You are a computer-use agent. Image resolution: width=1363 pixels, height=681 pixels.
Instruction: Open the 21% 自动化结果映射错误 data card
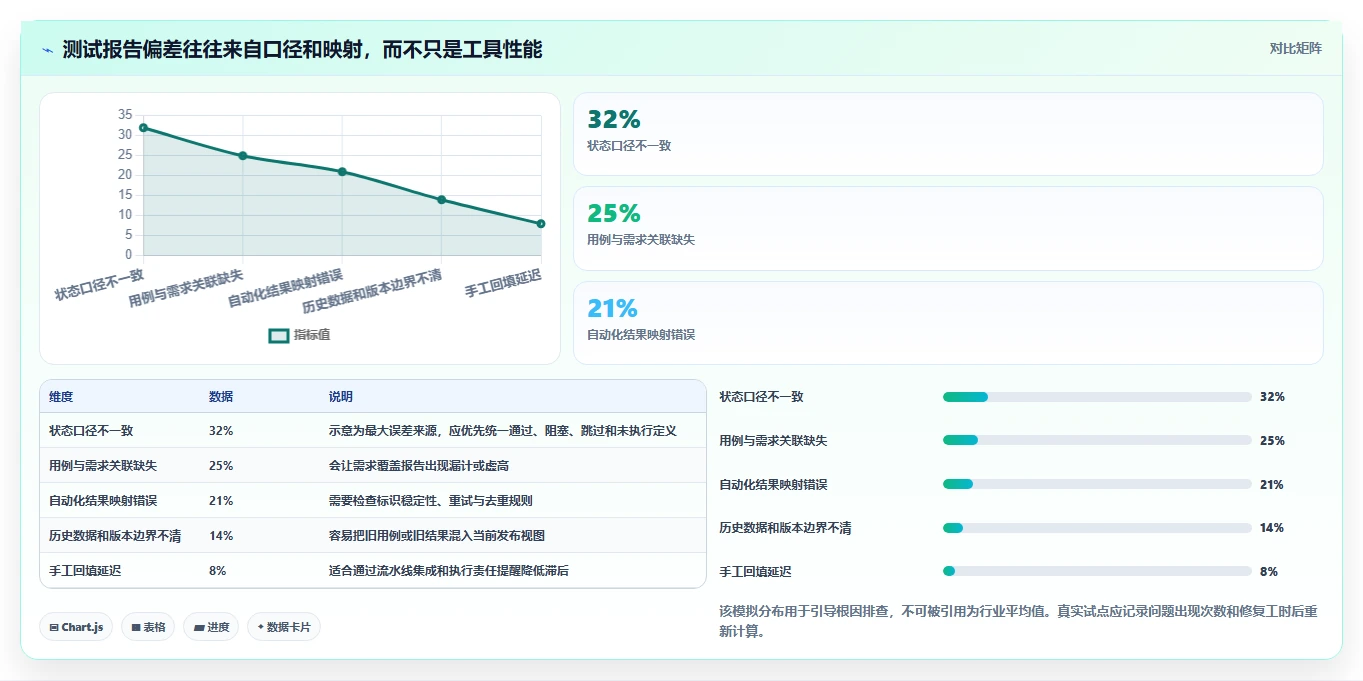pyautogui.click(x=948, y=323)
